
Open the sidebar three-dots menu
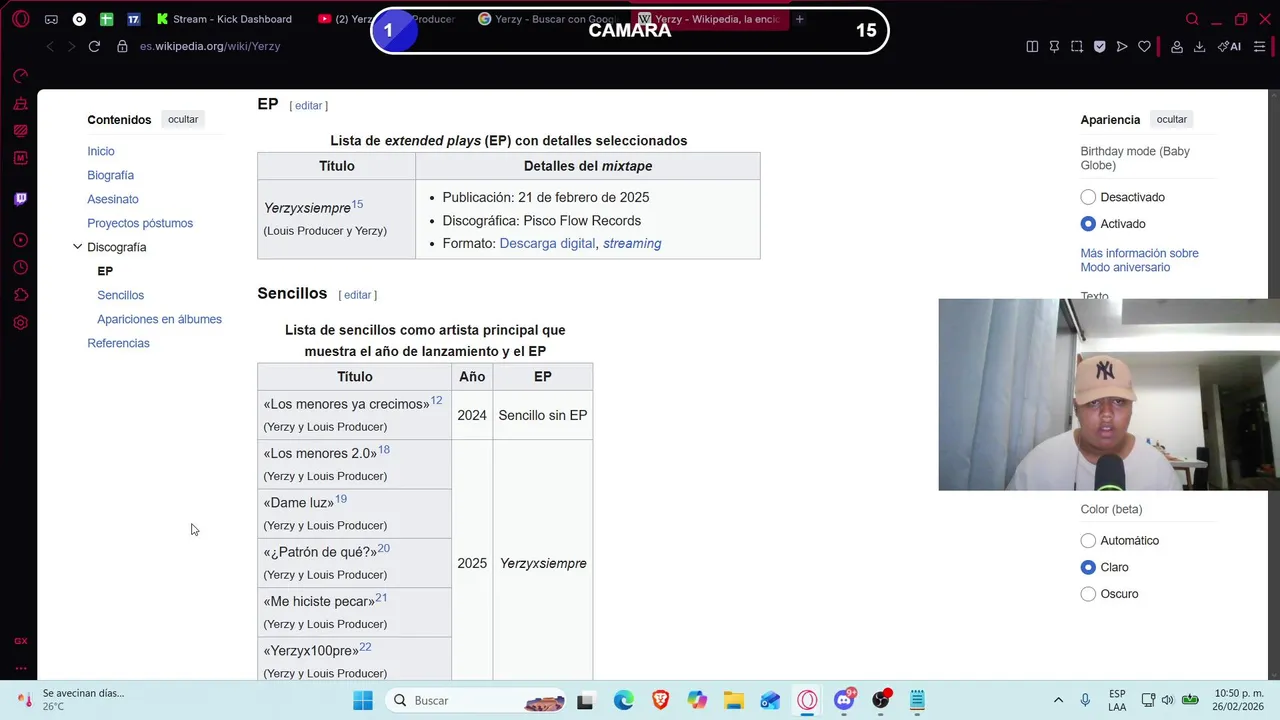[21, 668]
